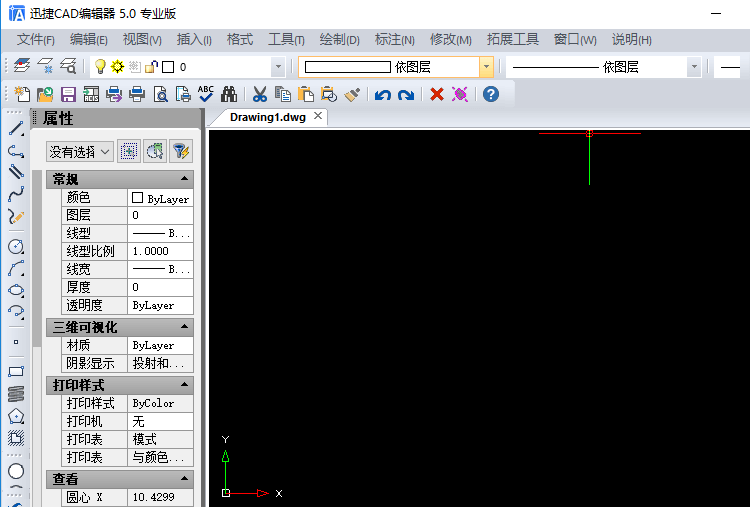Click the blue question mark Help icon
This screenshot has height=507, width=750.
click(490, 94)
